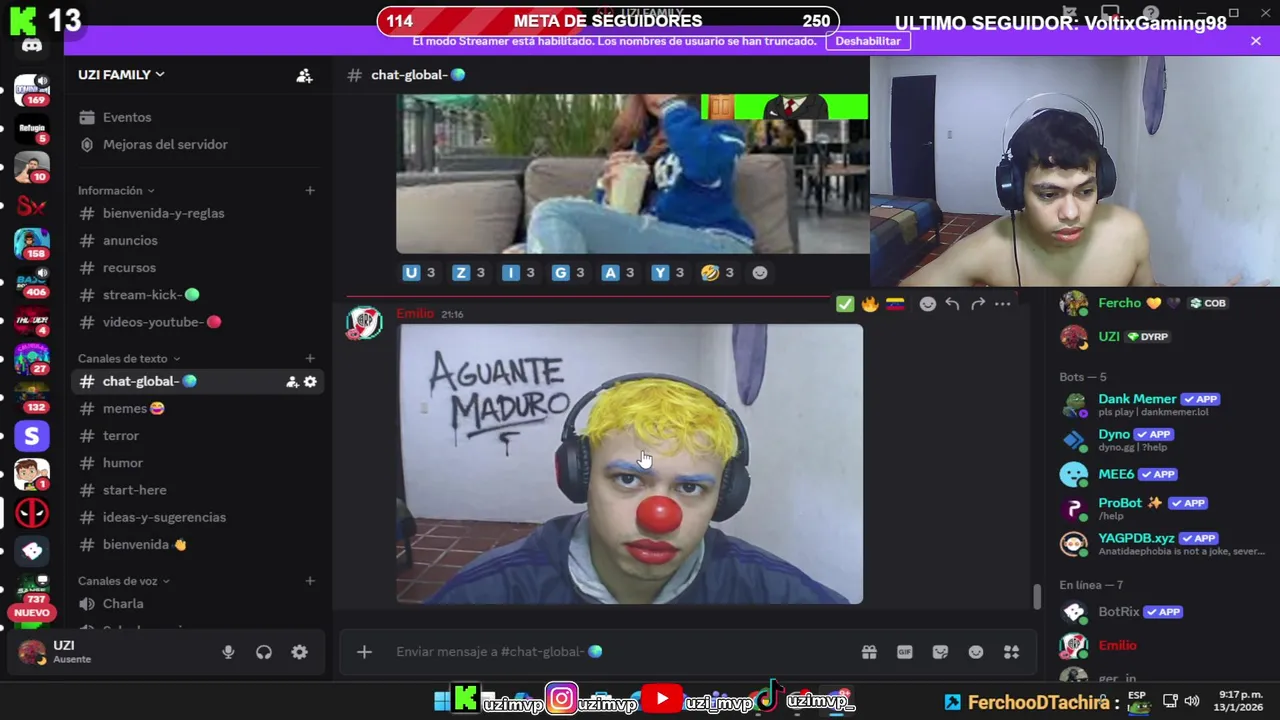The image size is (1280, 720).
Task: Forward Emilio's message
Action: [x=977, y=304]
